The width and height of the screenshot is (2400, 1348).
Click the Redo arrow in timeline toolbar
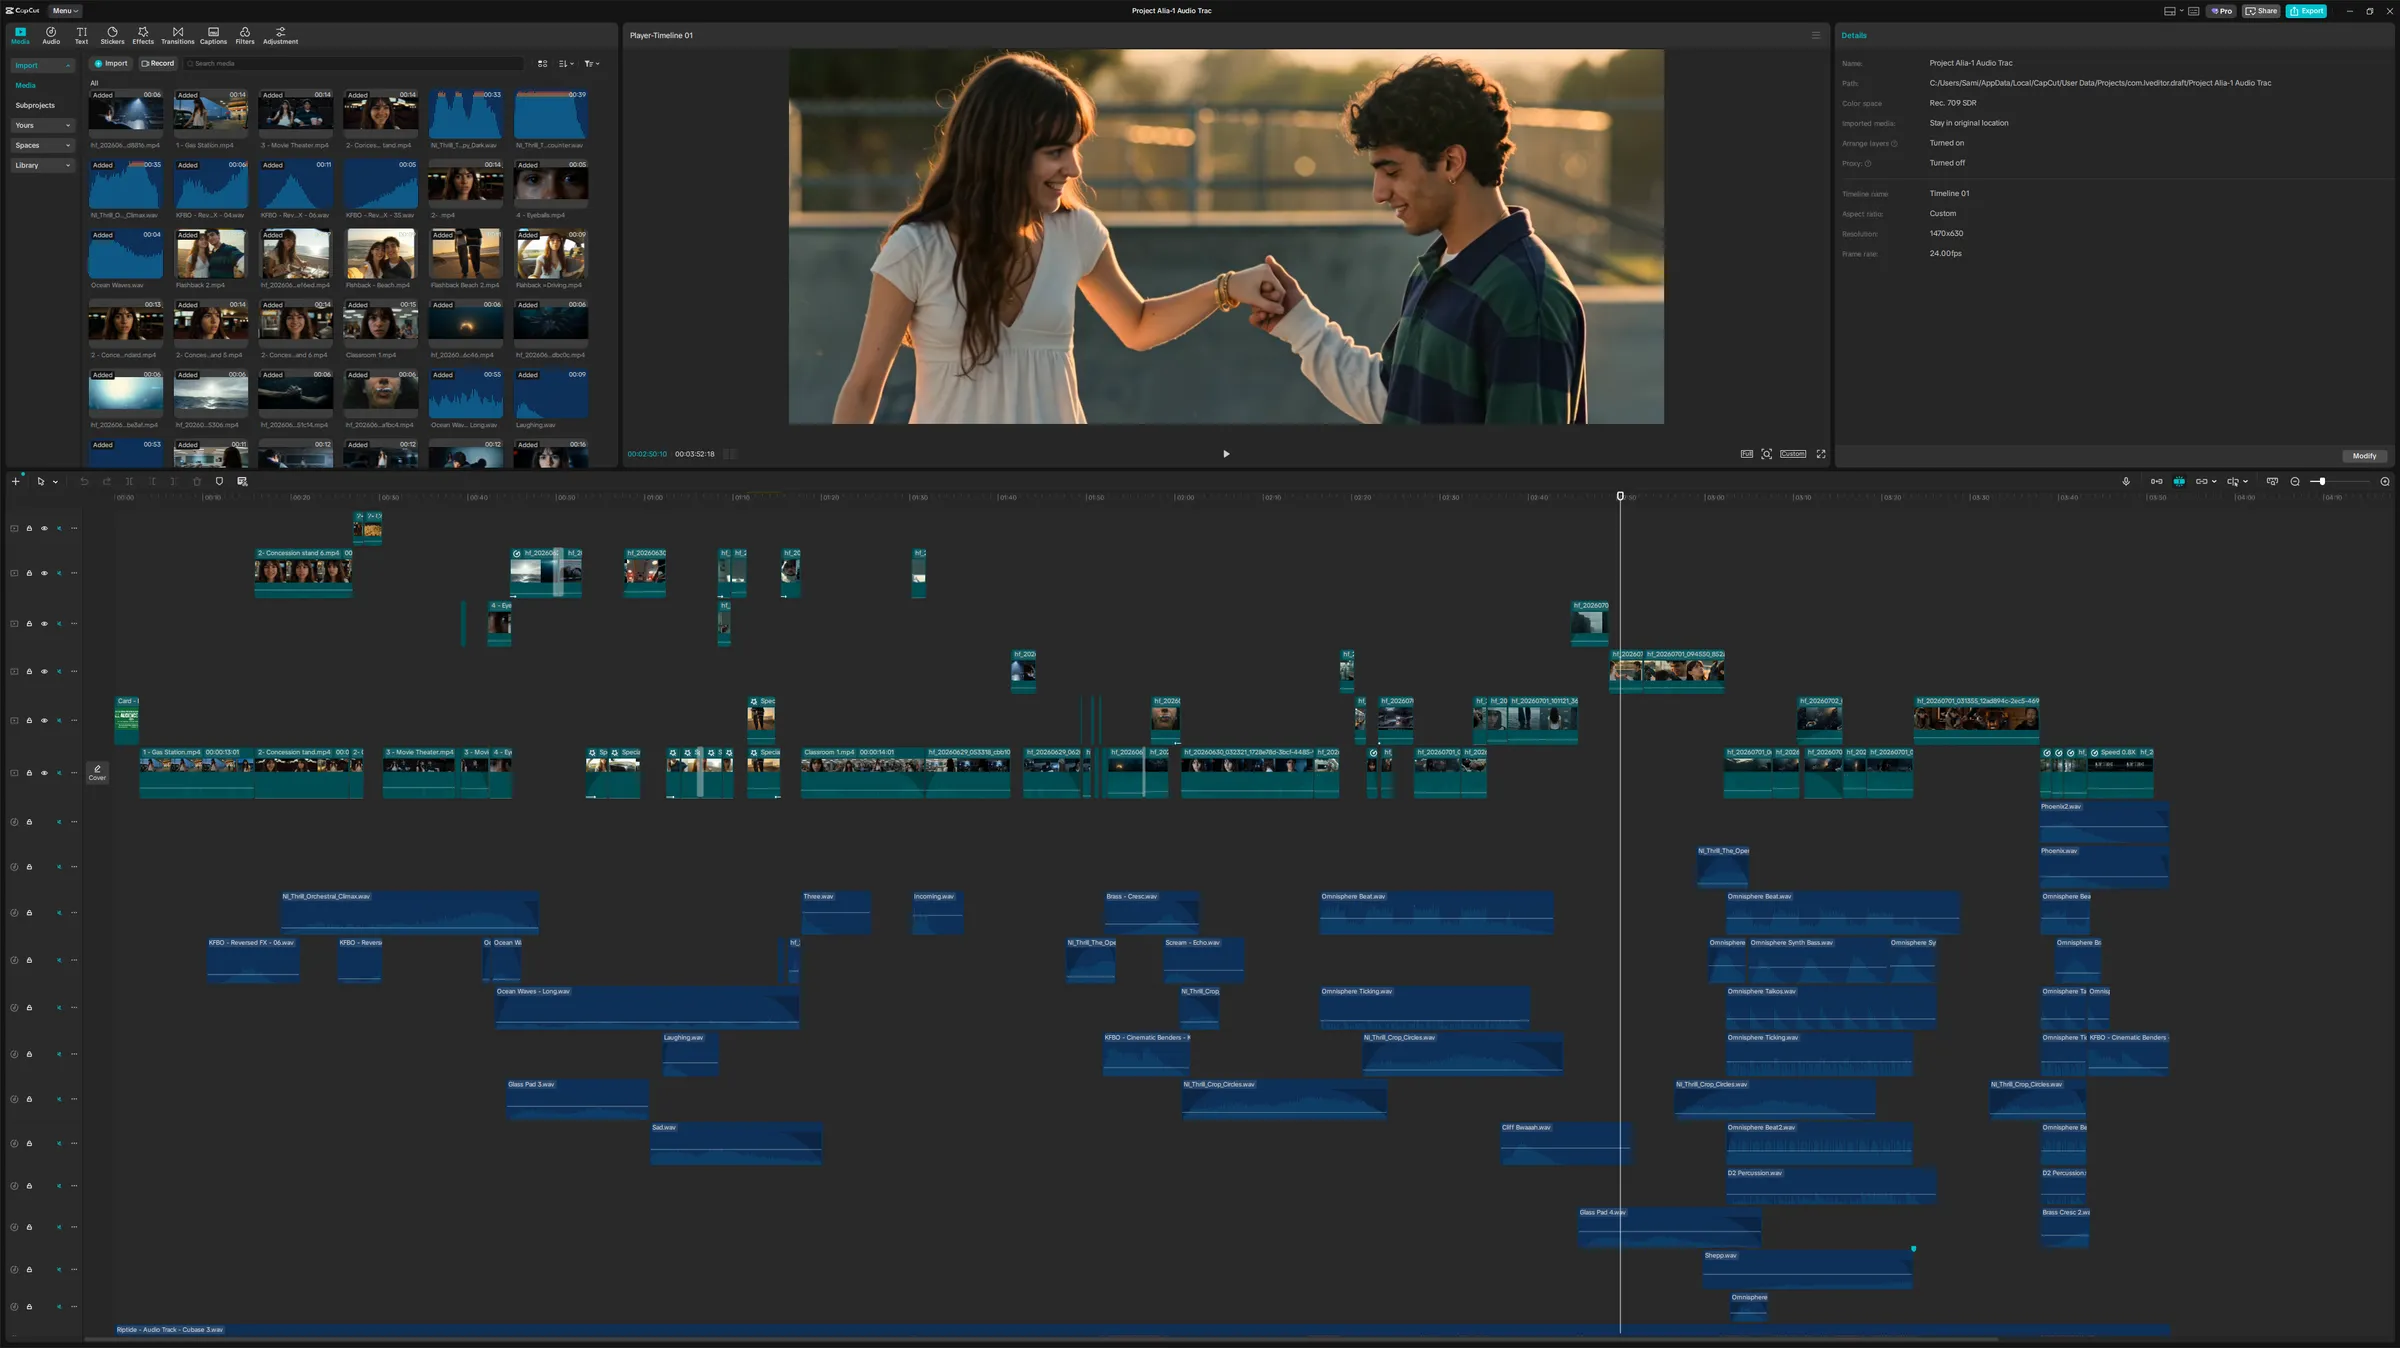[106, 481]
